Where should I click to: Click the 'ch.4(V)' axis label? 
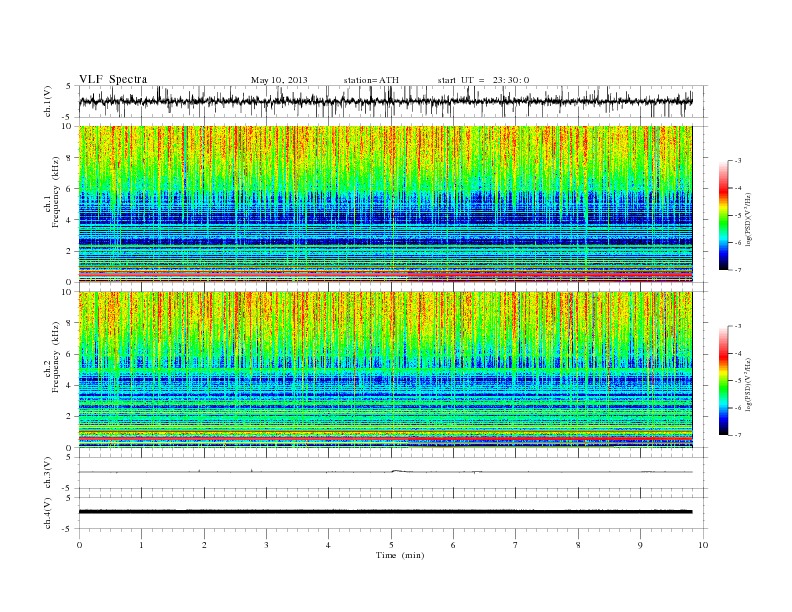tap(48, 513)
